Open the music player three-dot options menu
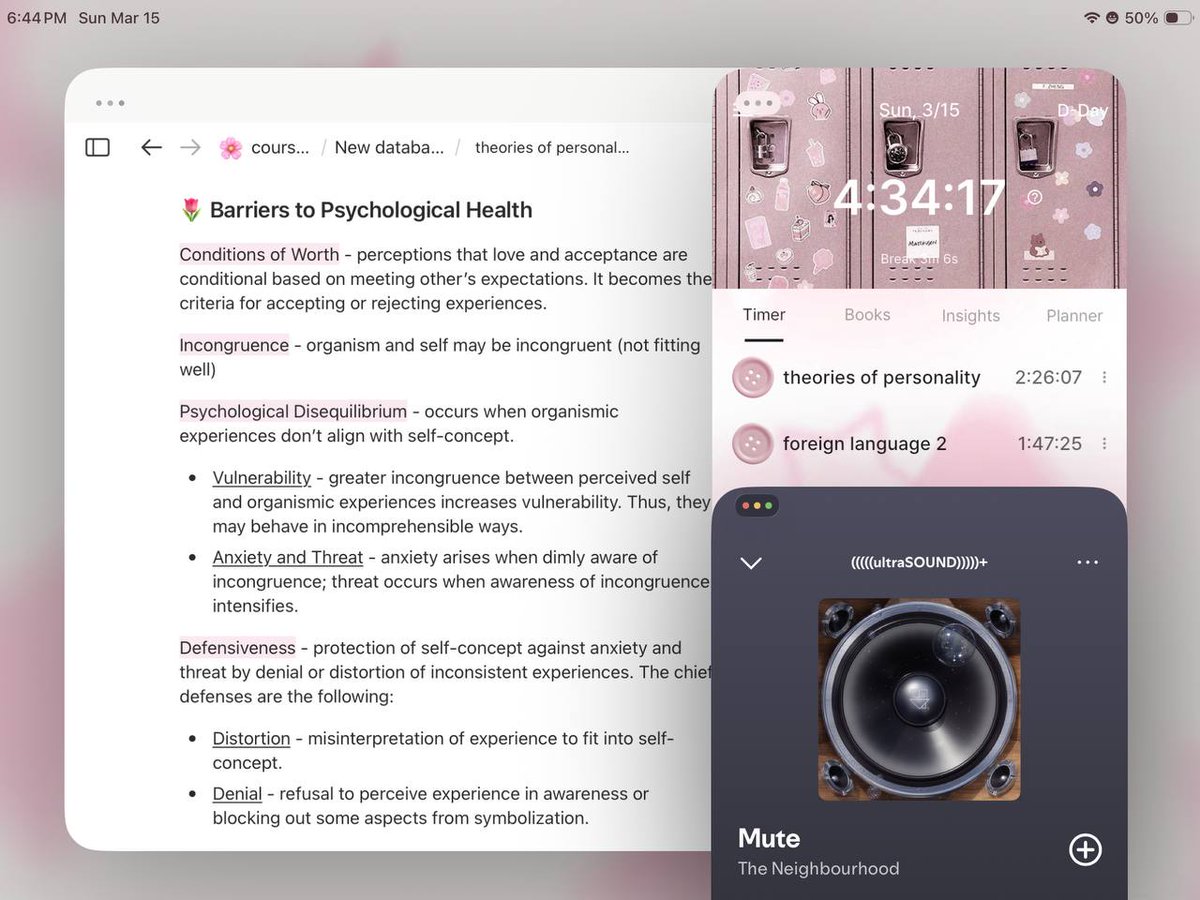Image resolution: width=1200 pixels, height=900 pixels. tap(1088, 563)
